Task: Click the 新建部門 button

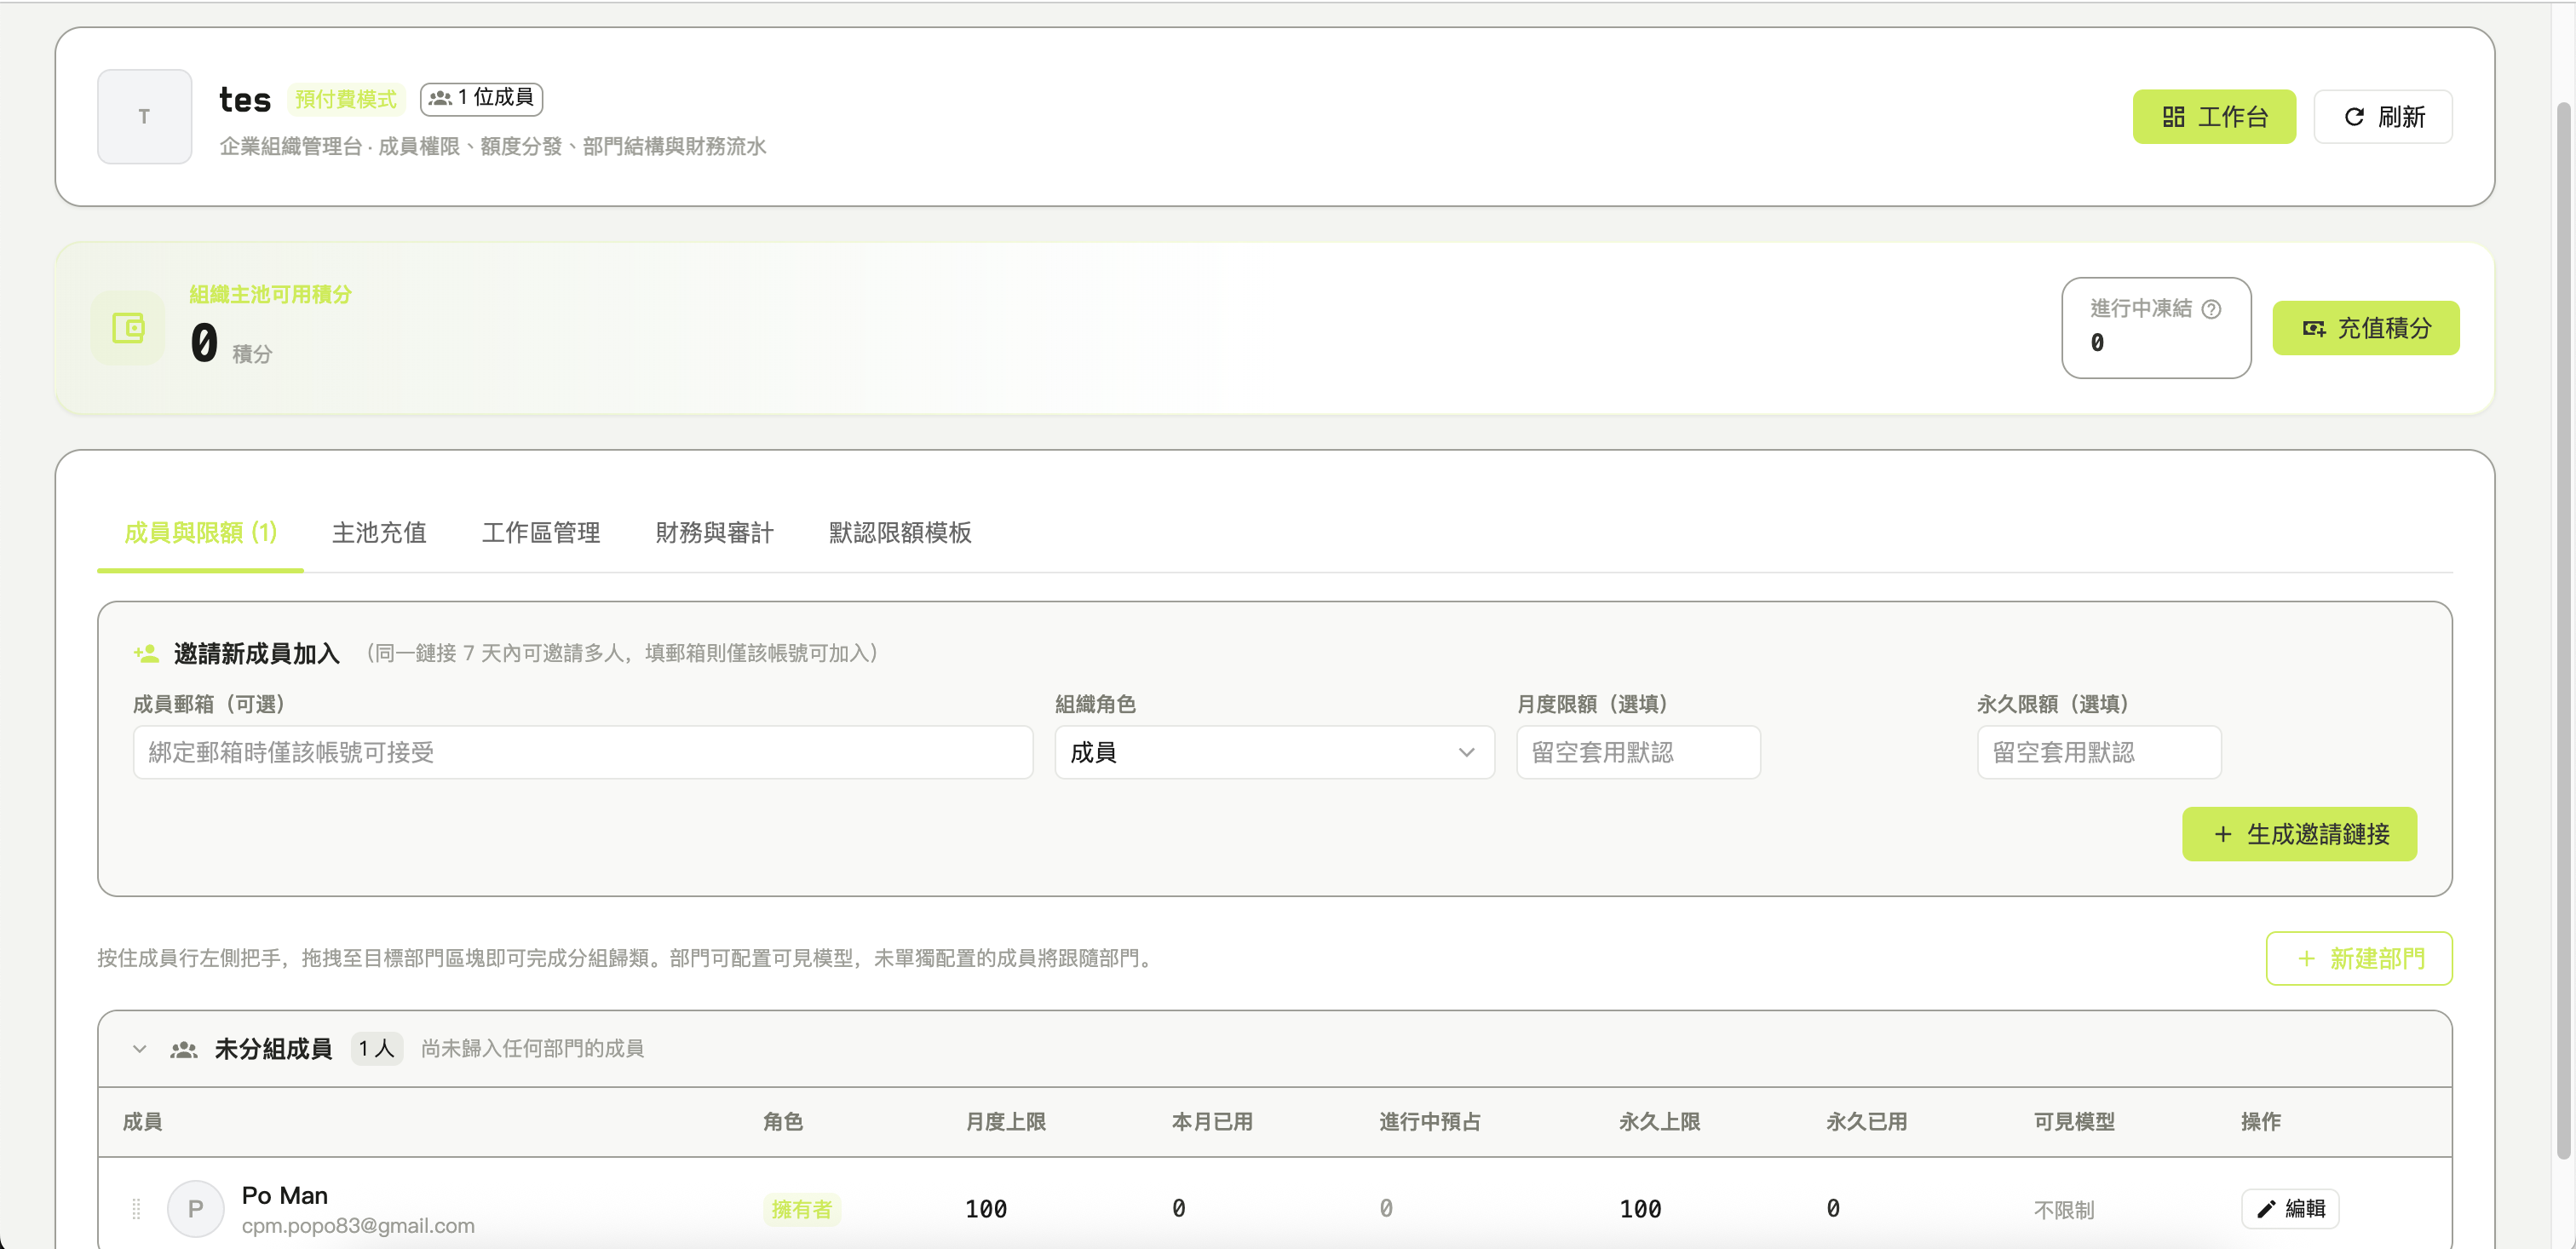Action: 2359,959
